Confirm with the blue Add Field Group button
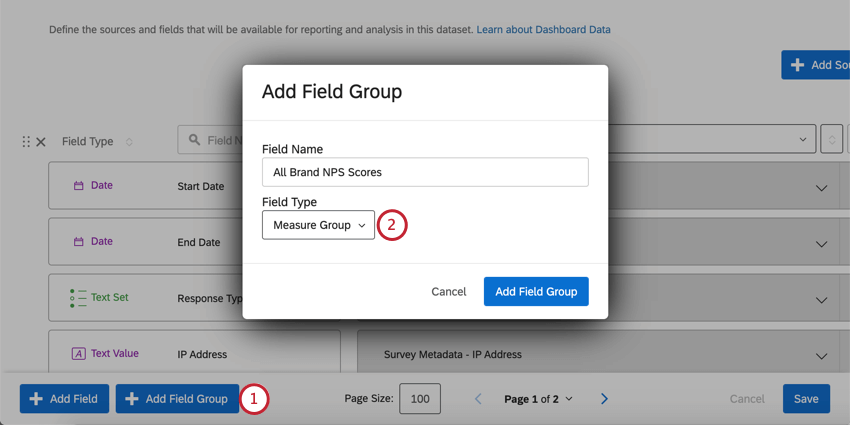Viewport: 850px width, 425px height. (536, 292)
